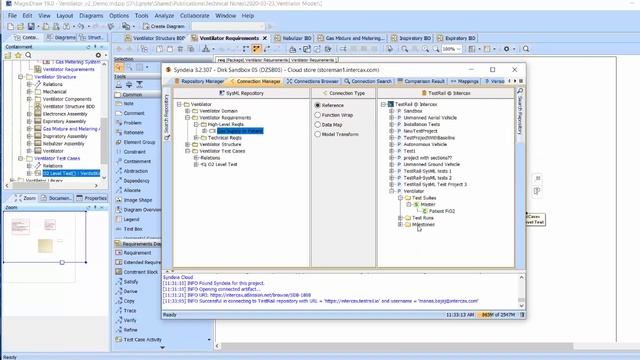This screenshot has width=640, height=360.
Task: Switch to Comparison Result tab
Action: point(421,81)
